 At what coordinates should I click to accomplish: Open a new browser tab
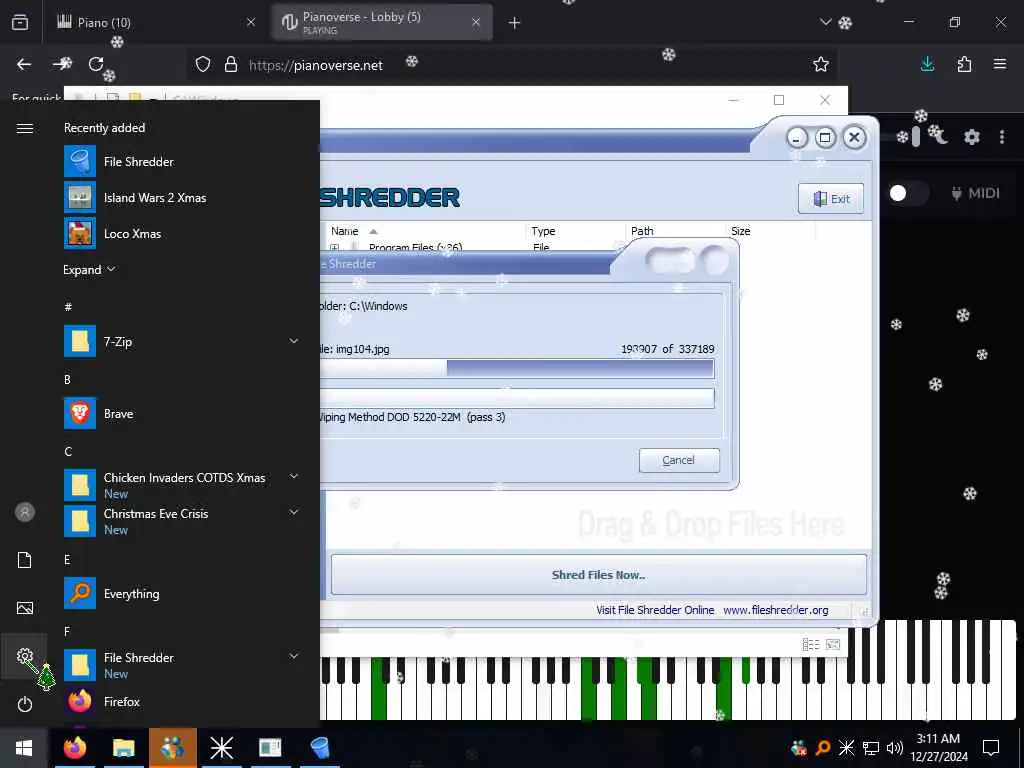[515, 23]
